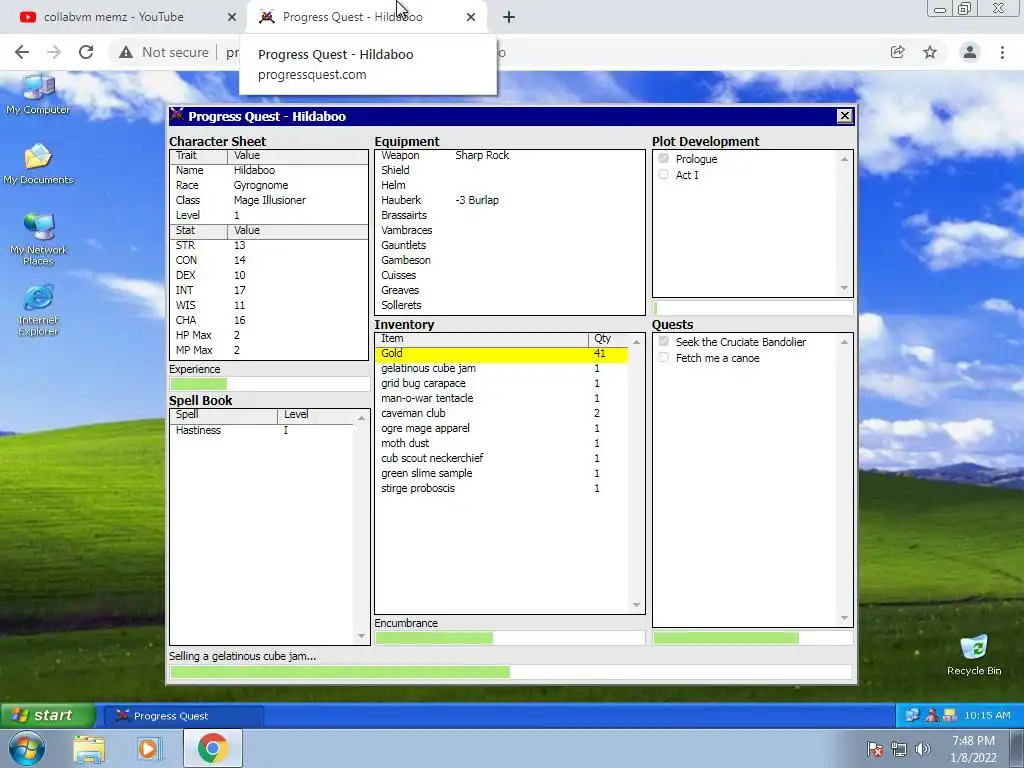Toggle the Prologue checkbox
This screenshot has height=768, width=1024.
coord(664,159)
